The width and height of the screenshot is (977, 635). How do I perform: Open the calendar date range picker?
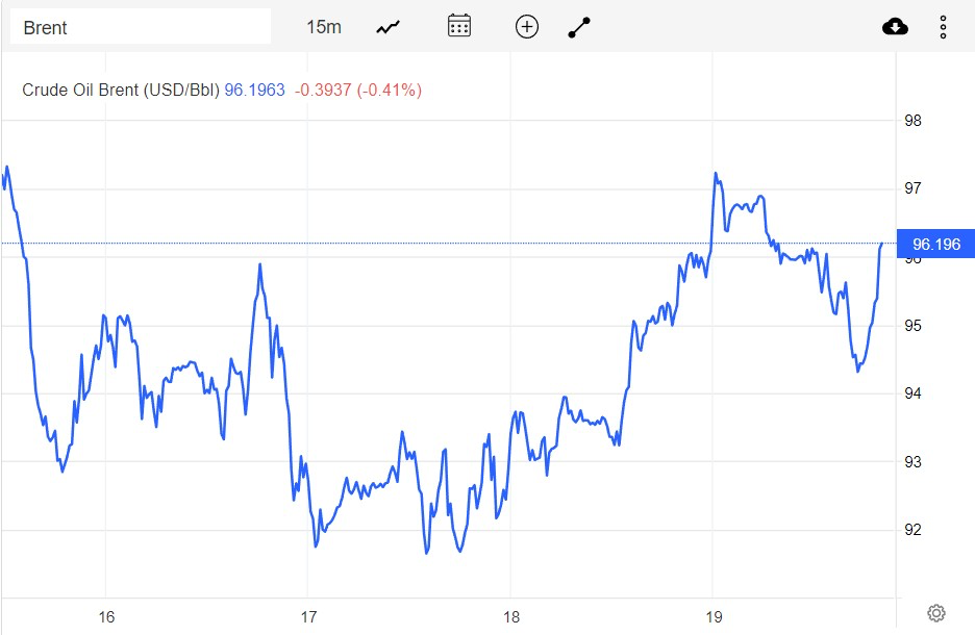pos(459,27)
